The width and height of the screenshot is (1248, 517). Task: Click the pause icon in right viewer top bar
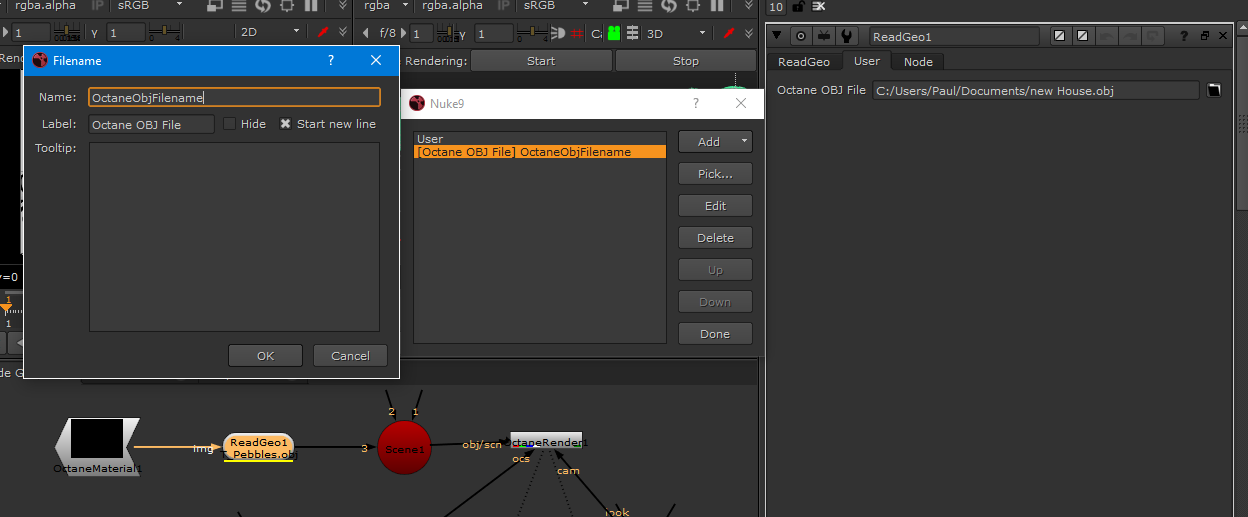tap(716, 6)
